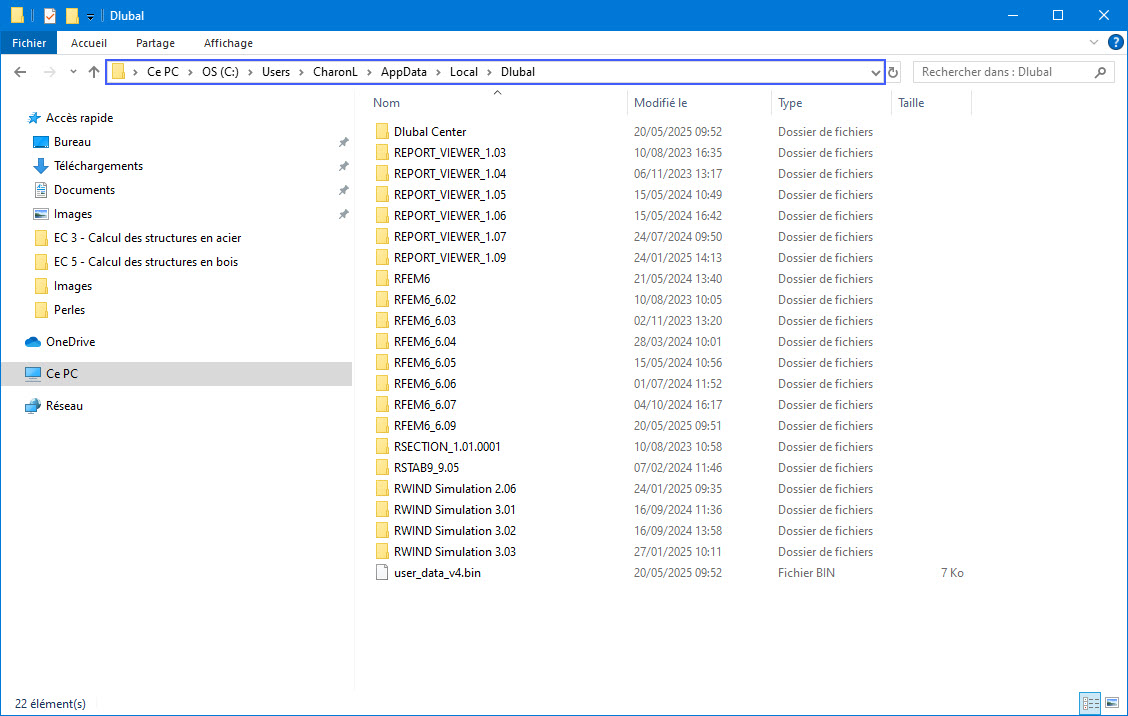Image resolution: width=1128 pixels, height=716 pixels.
Task: Open recent locations dropdown beside forward arrow
Action: pos(73,72)
